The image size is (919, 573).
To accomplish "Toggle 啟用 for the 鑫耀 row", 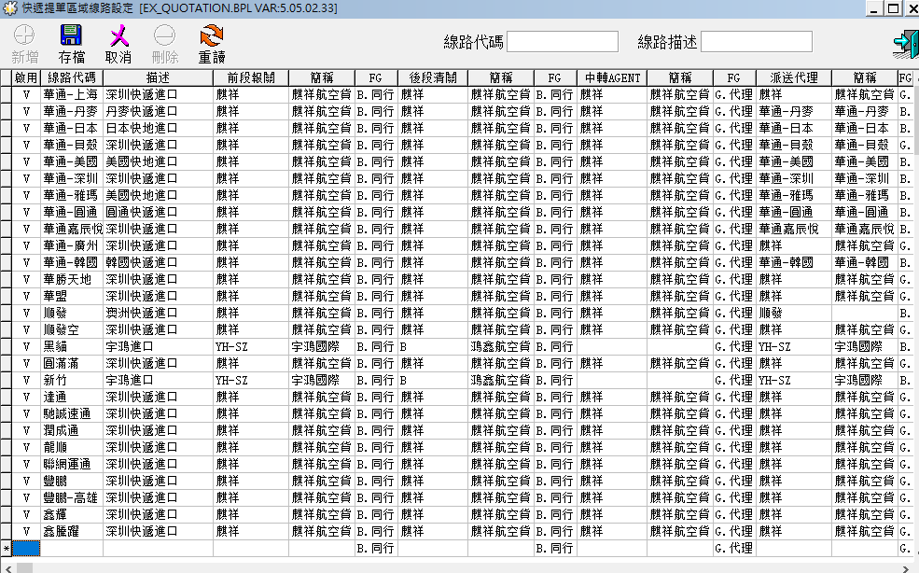I will click(26, 514).
